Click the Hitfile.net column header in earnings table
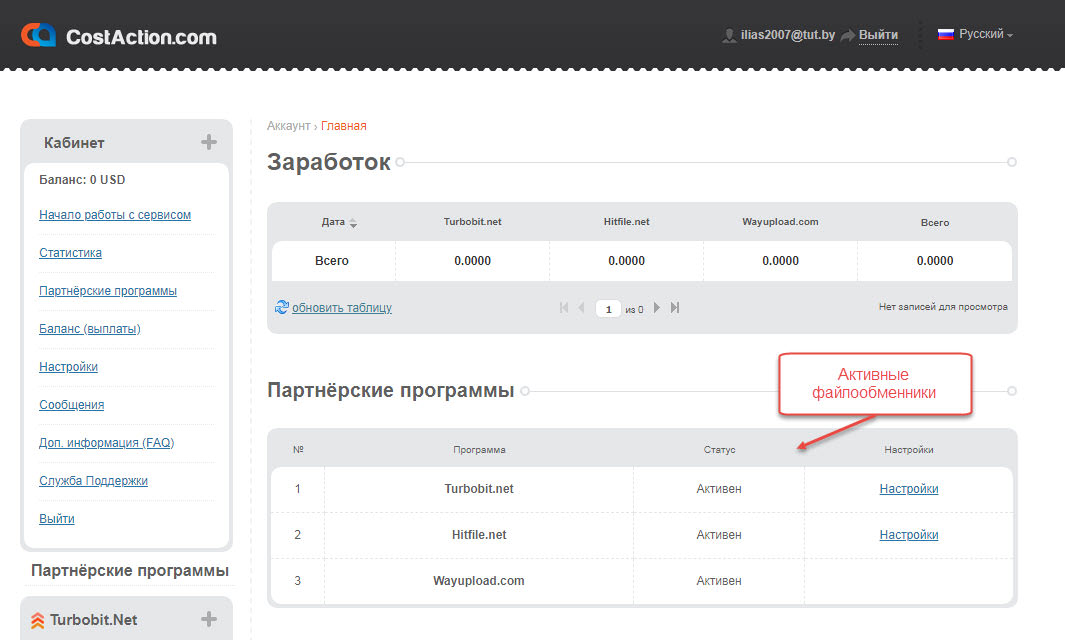The width and height of the screenshot is (1065, 640). pyautogui.click(x=627, y=221)
